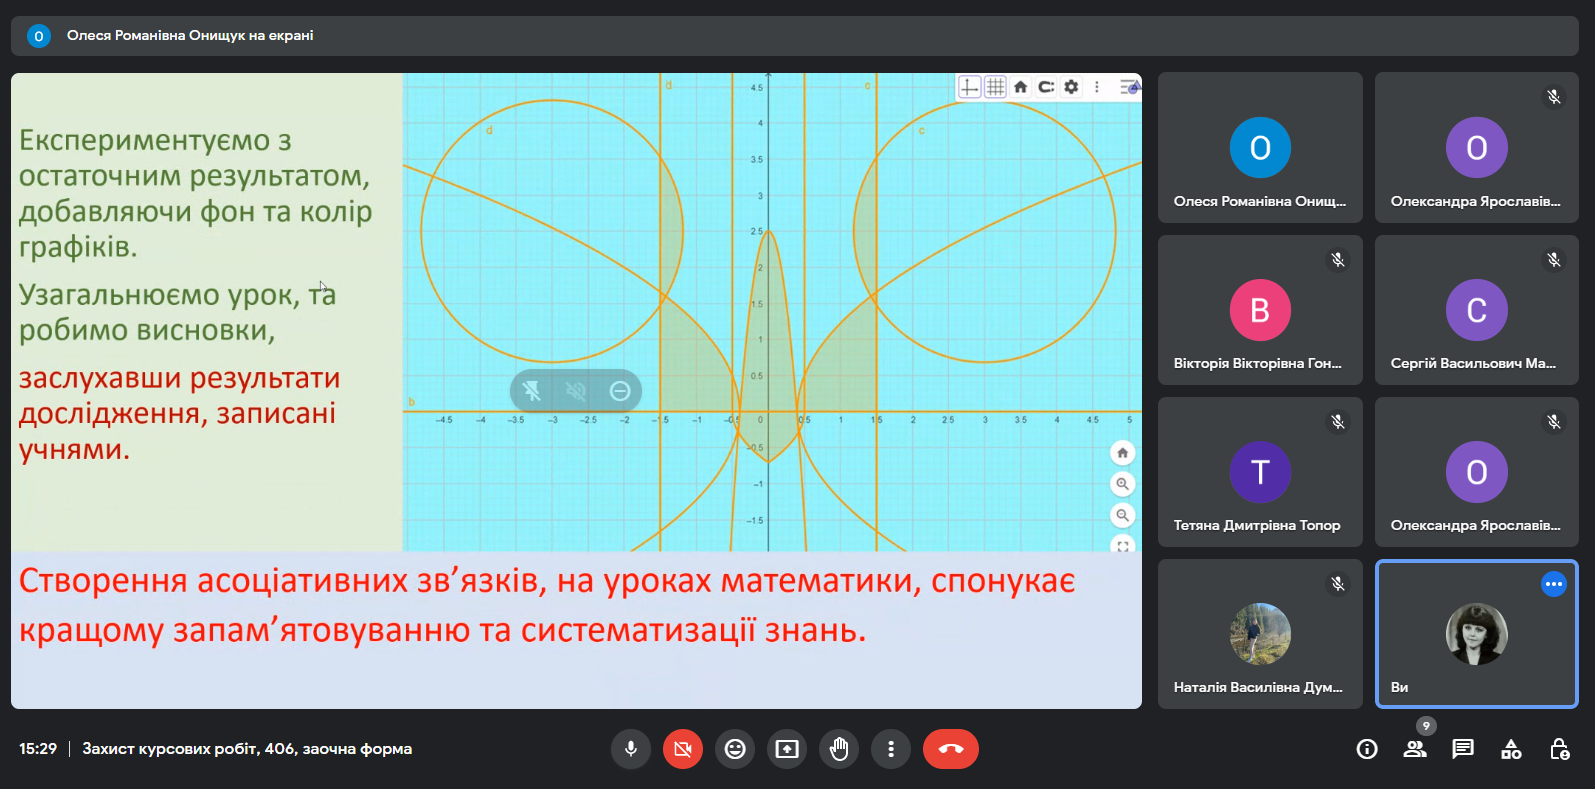The image size is (1595, 789).
Task: Click the muted mic icon on Наталія's tile
Action: coord(1338,584)
